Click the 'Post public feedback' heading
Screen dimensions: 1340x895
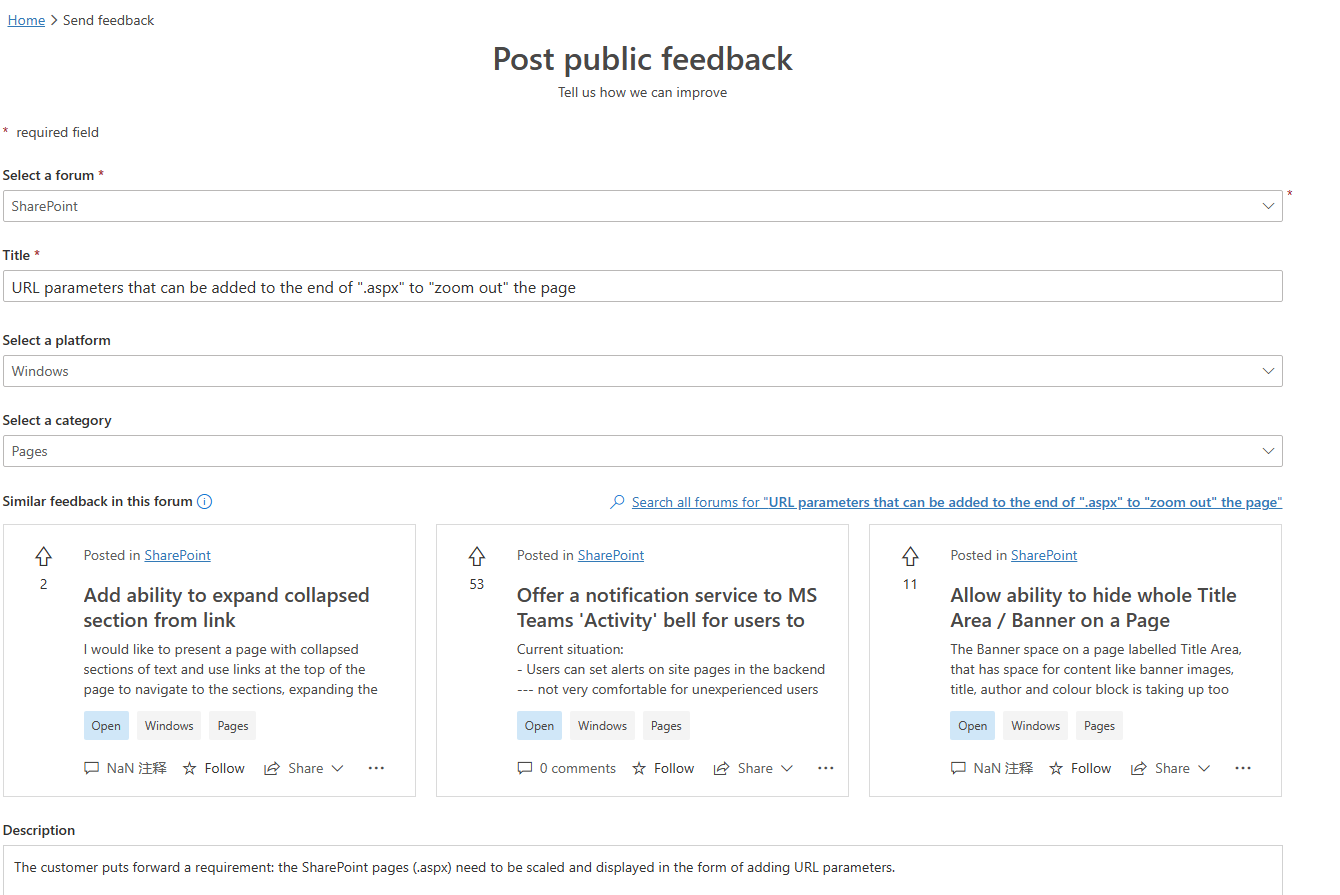pyautogui.click(x=643, y=59)
